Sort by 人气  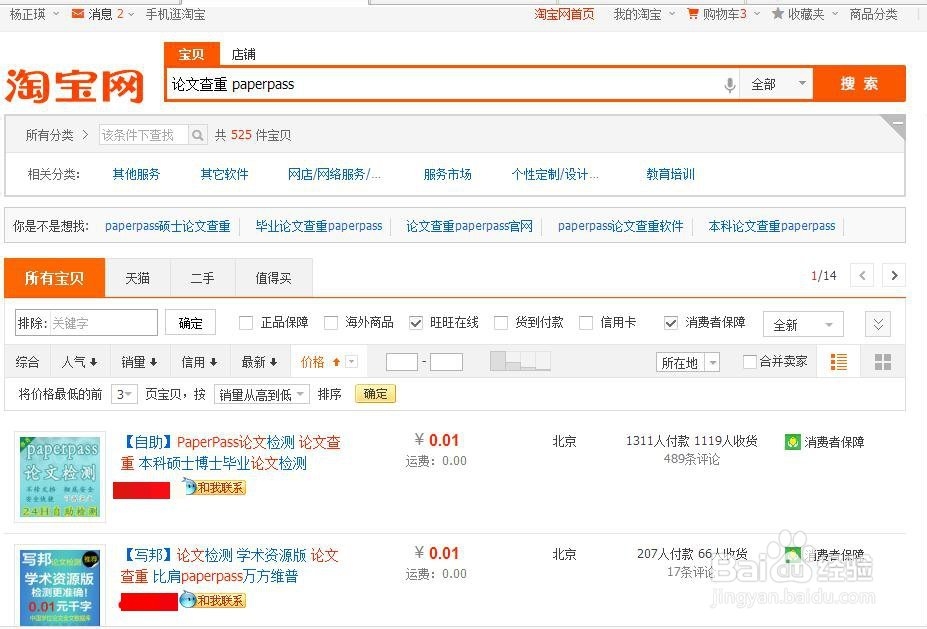click(x=79, y=362)
